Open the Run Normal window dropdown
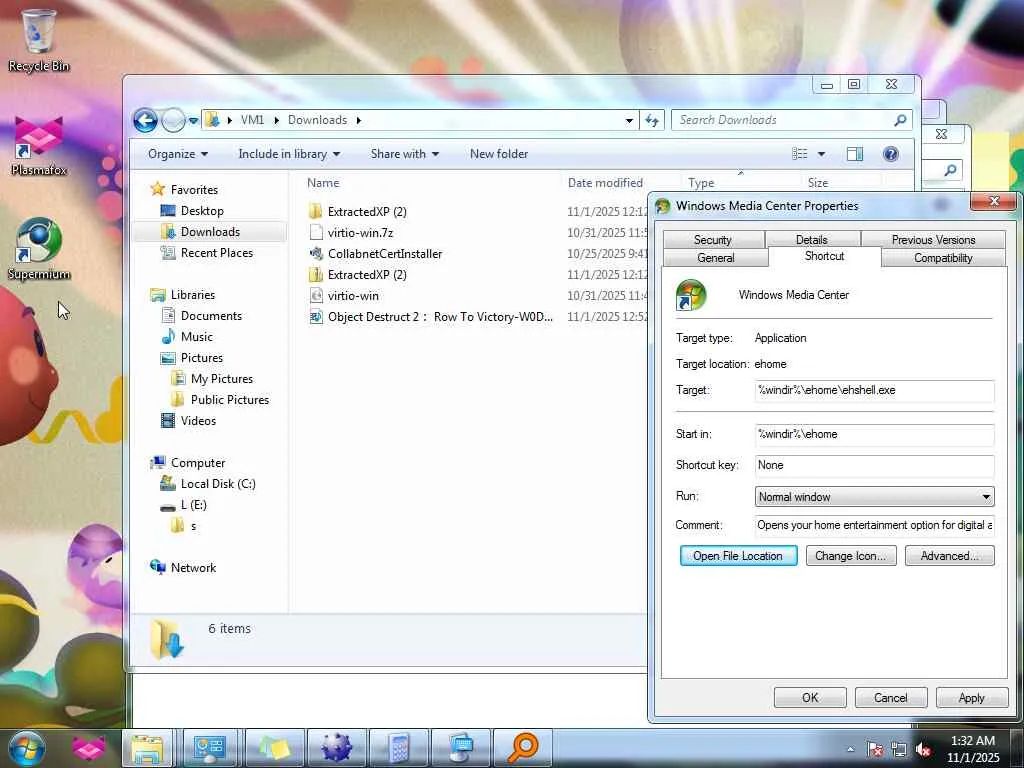The height and width of the screenshot is (768, 1024). (874, 497)
